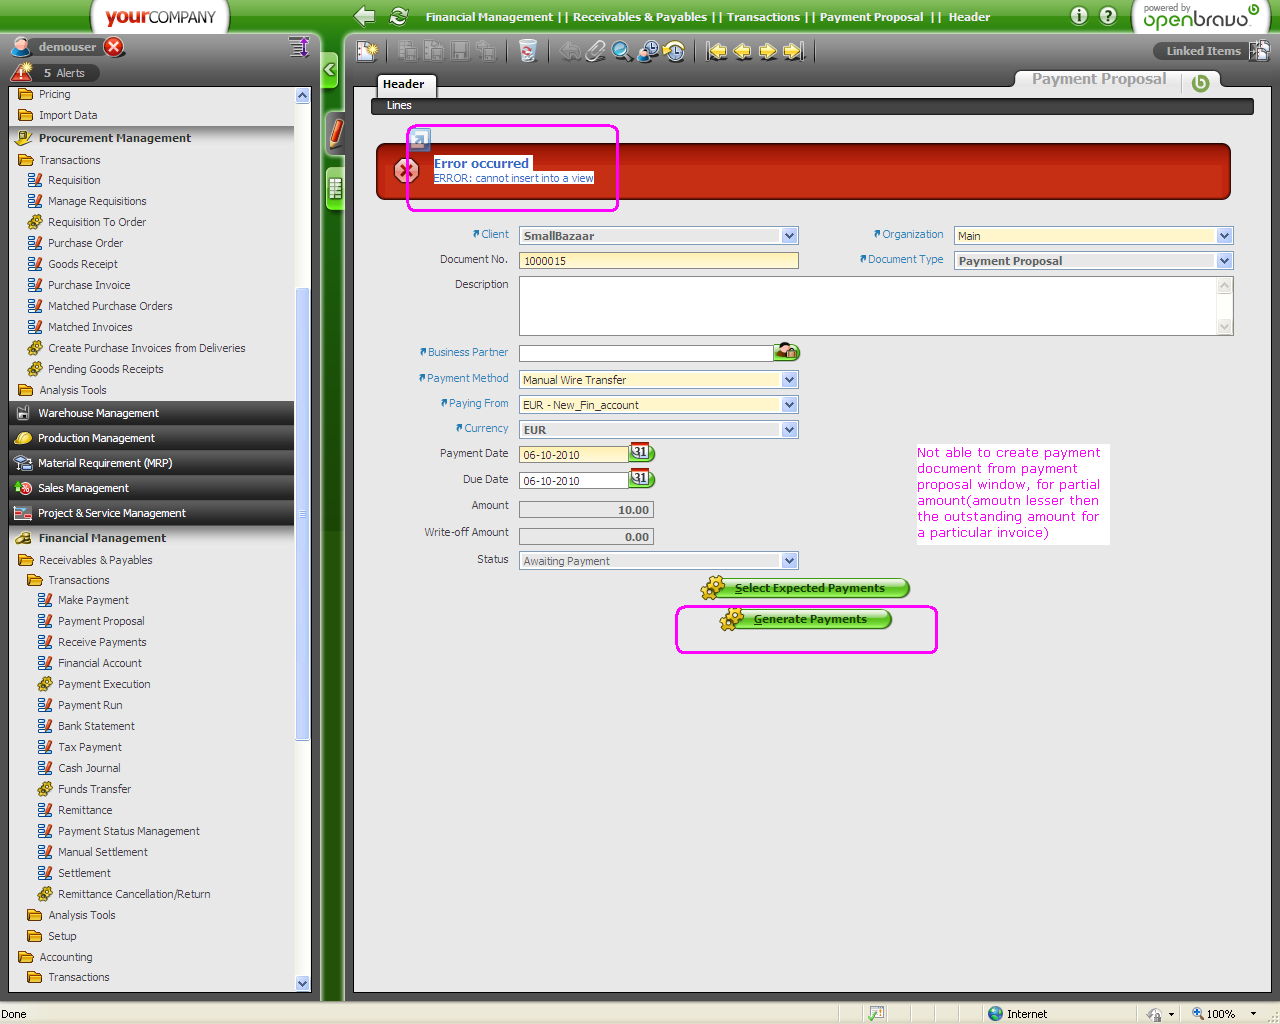Open calendar for Payment Date

pyautogui.click(x=641, y=453)
